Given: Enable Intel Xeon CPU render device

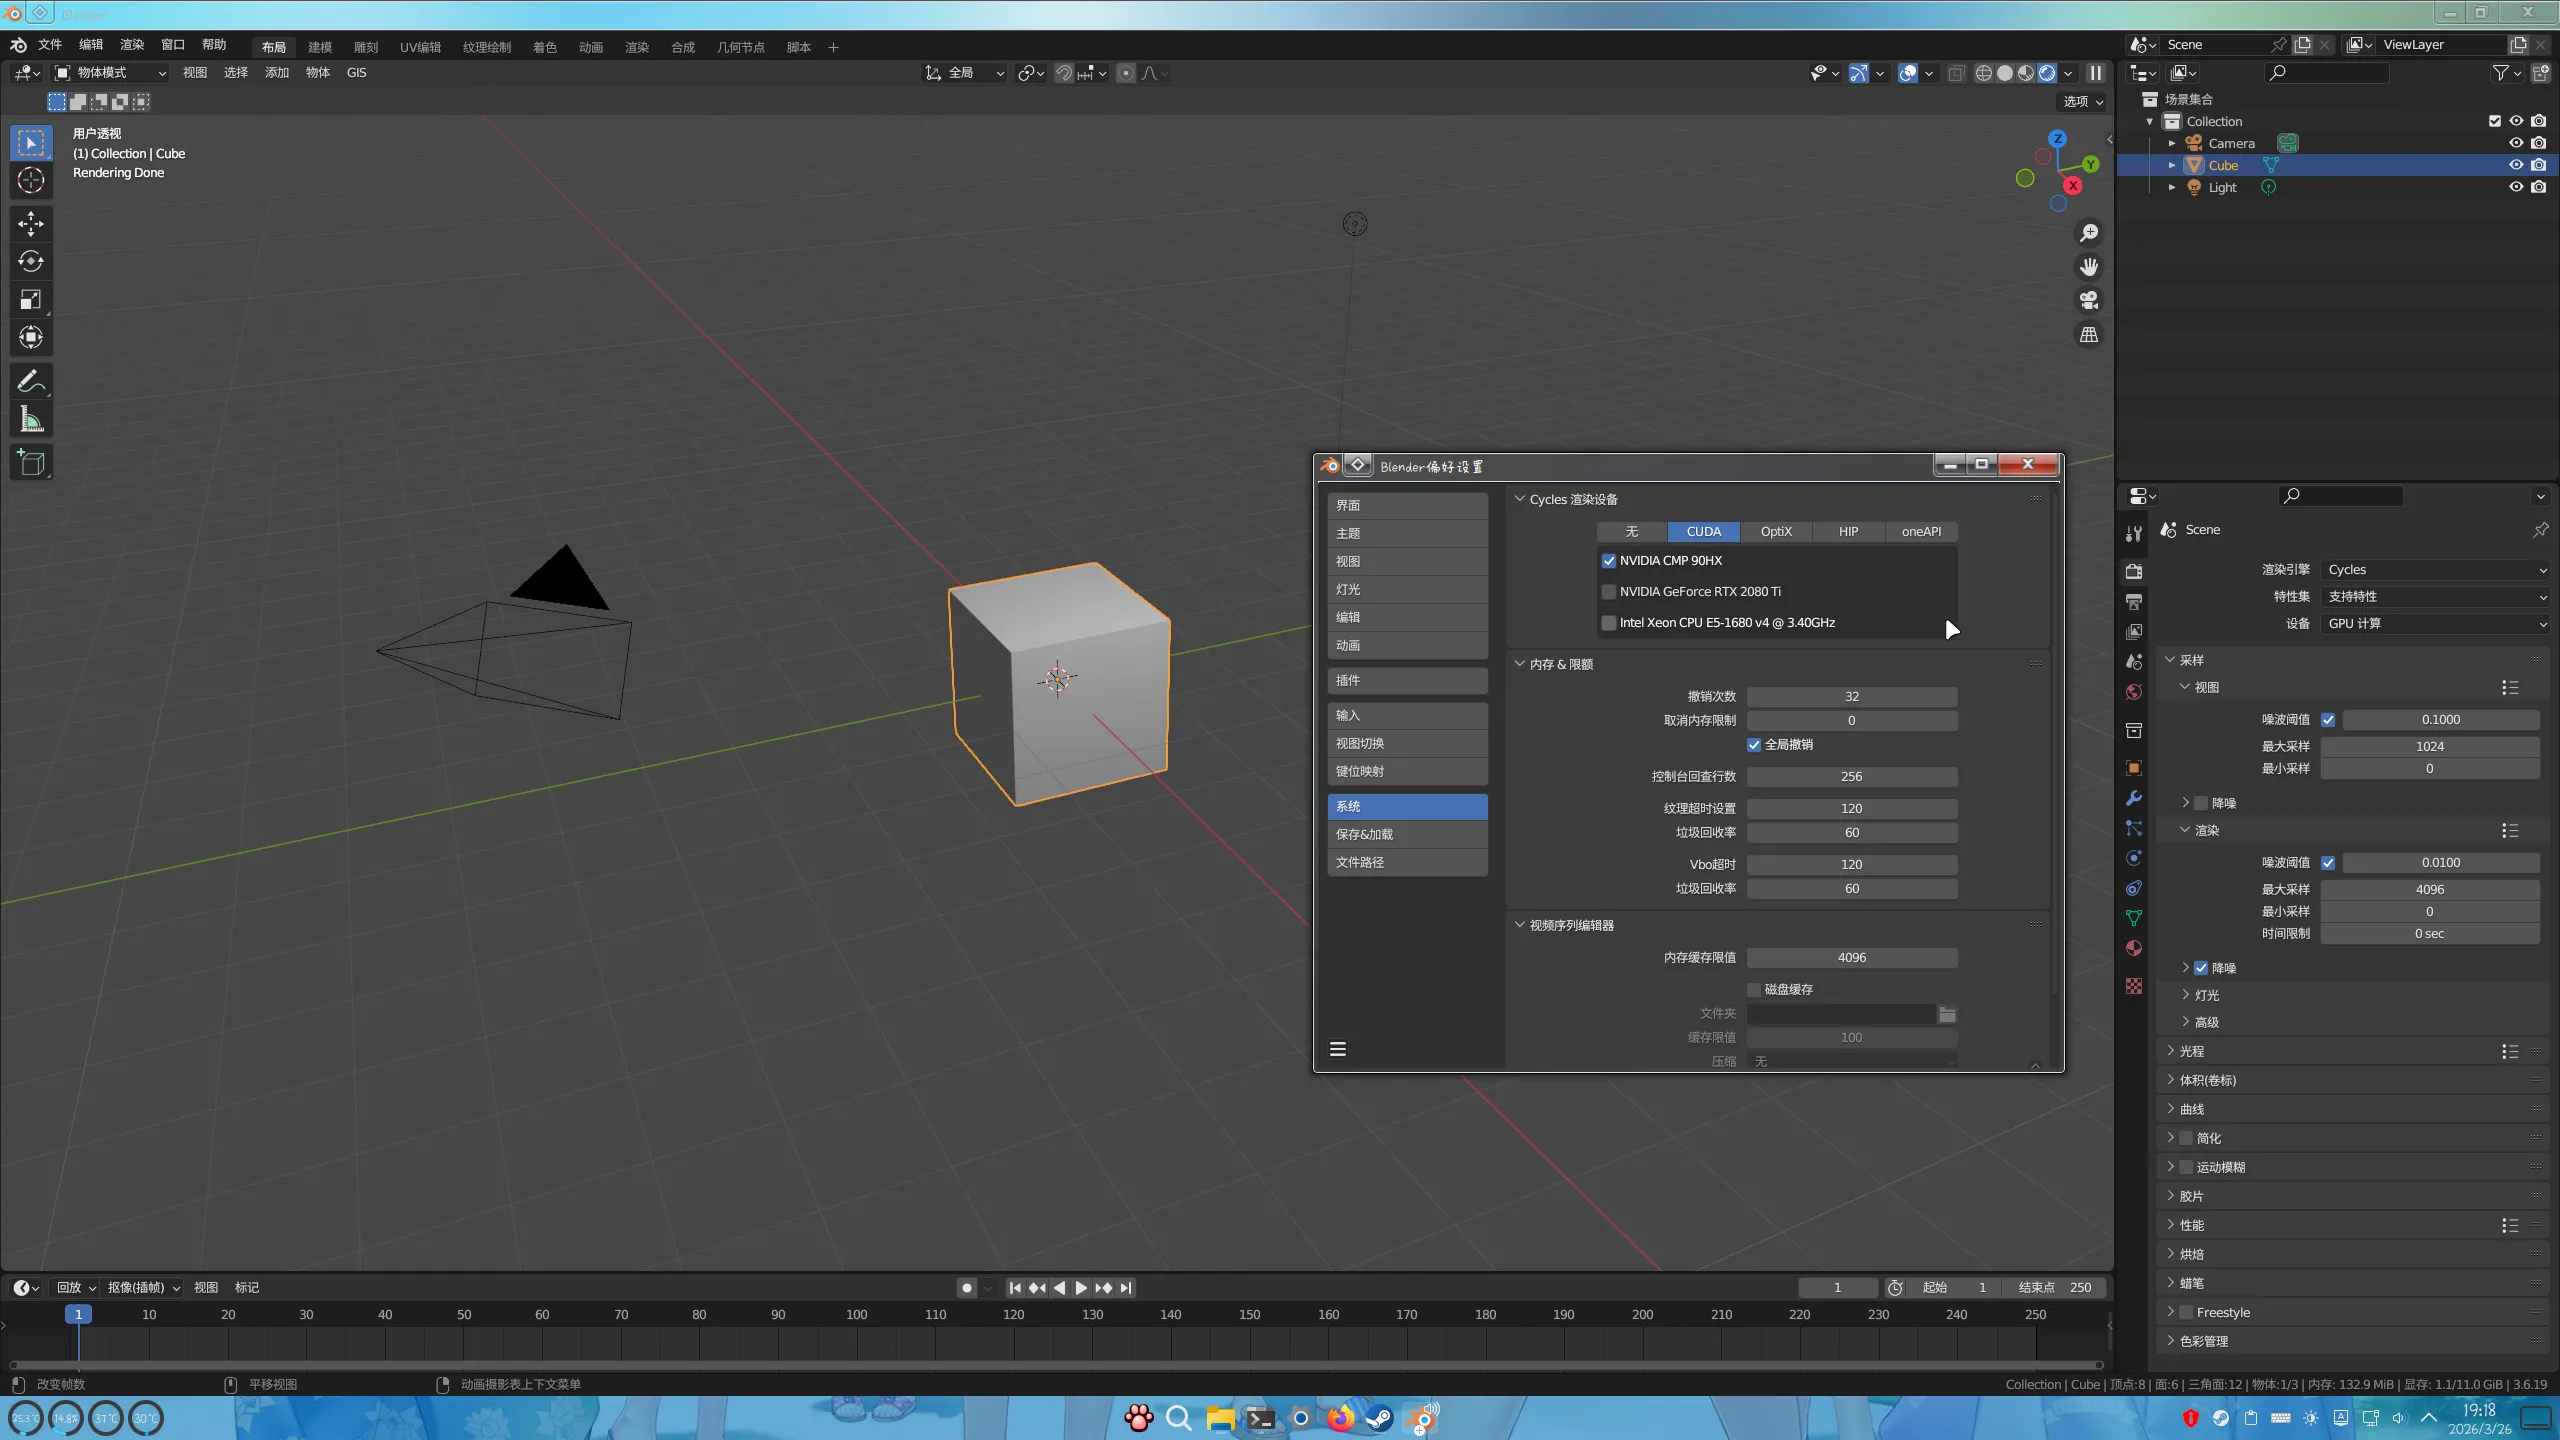Looking at the screenshot, I should pyautogui.click(x=1609, y=623).
